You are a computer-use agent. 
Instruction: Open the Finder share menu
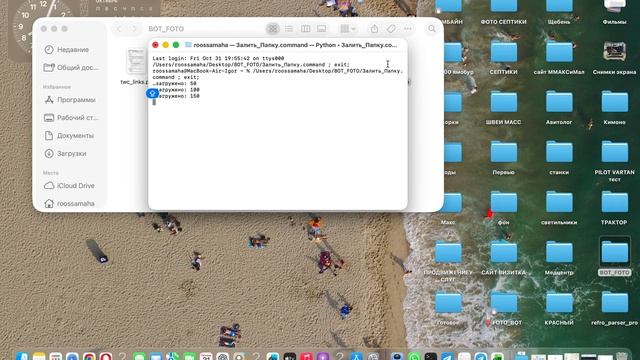click(374, 29)
